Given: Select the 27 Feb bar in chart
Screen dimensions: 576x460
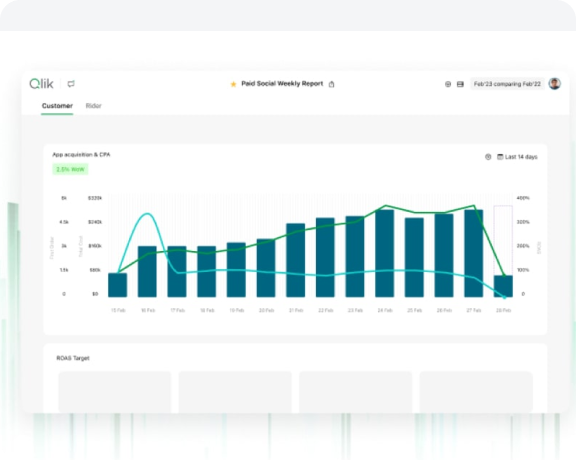Looking at the screenshot, I should pos(474,254).
